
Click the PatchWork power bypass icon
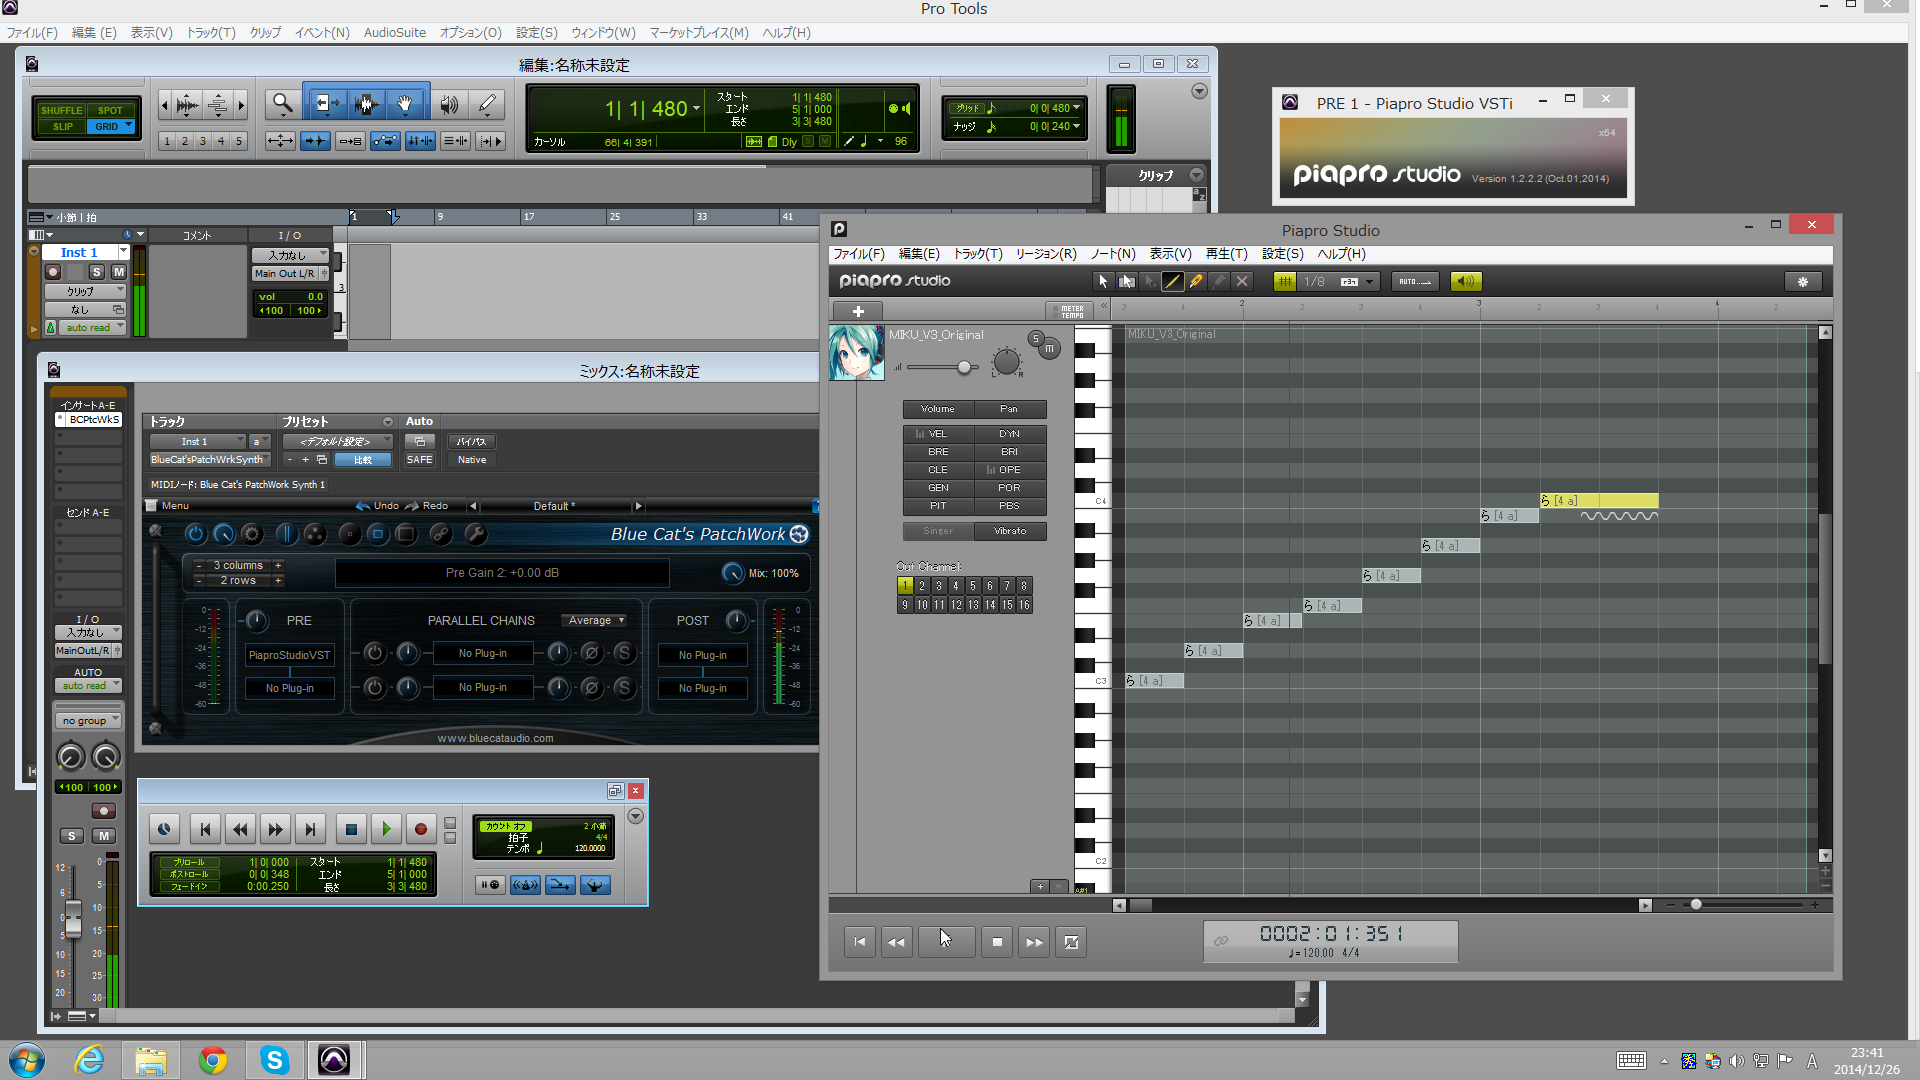(196, 534)
